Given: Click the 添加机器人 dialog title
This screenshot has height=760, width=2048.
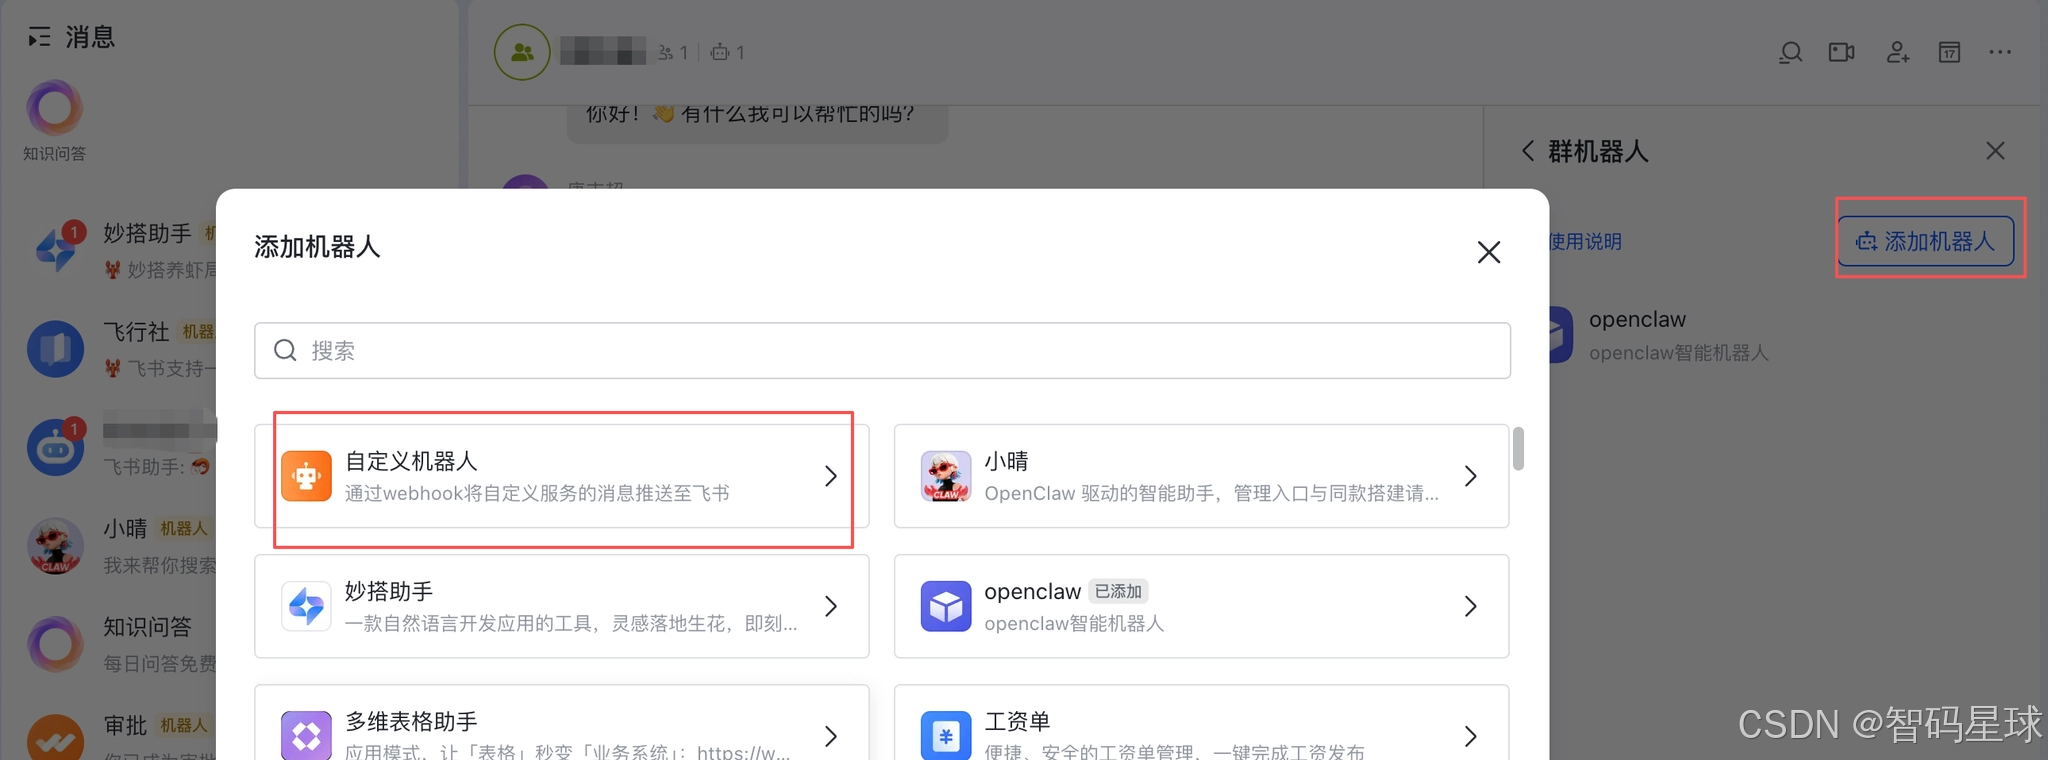Looking at the screenshot, I should coord(317,247).
